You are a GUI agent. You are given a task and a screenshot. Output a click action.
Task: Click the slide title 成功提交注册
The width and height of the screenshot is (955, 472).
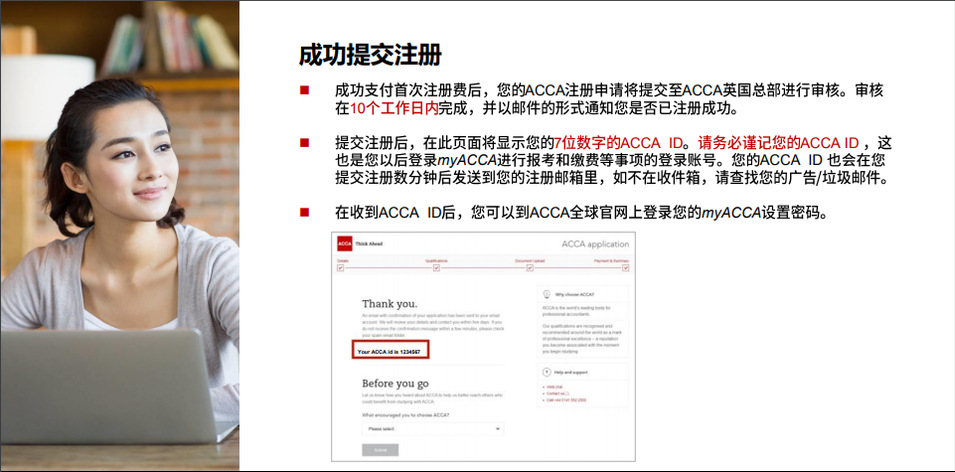370,55
